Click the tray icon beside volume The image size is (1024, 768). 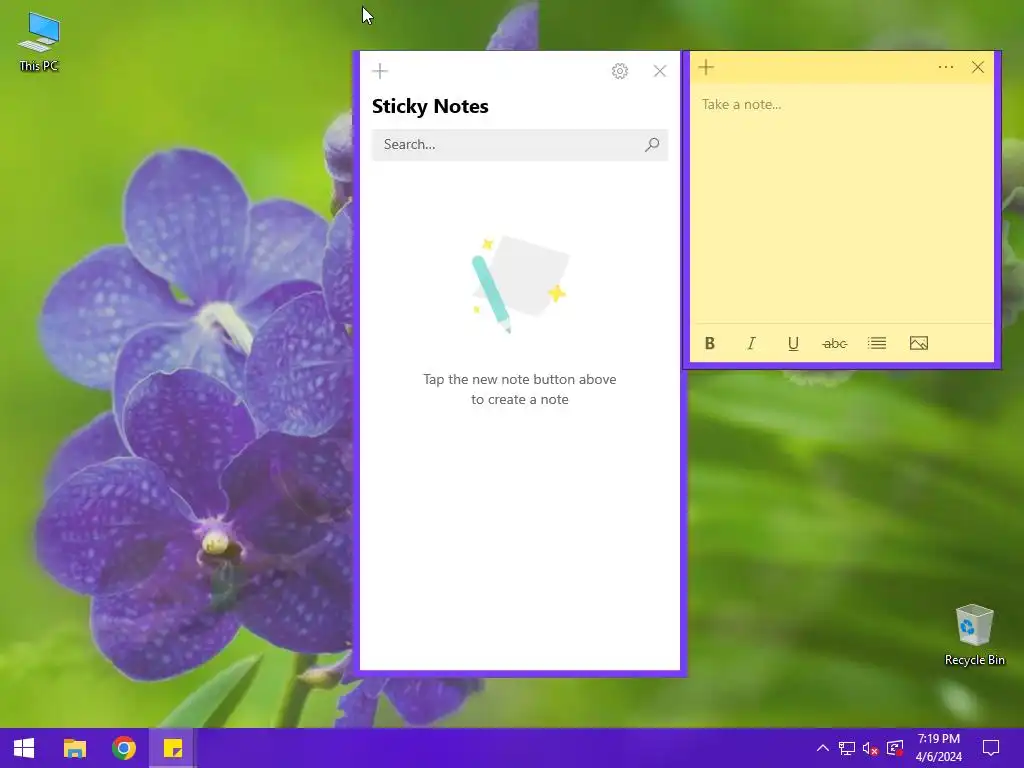click(895, 748)
